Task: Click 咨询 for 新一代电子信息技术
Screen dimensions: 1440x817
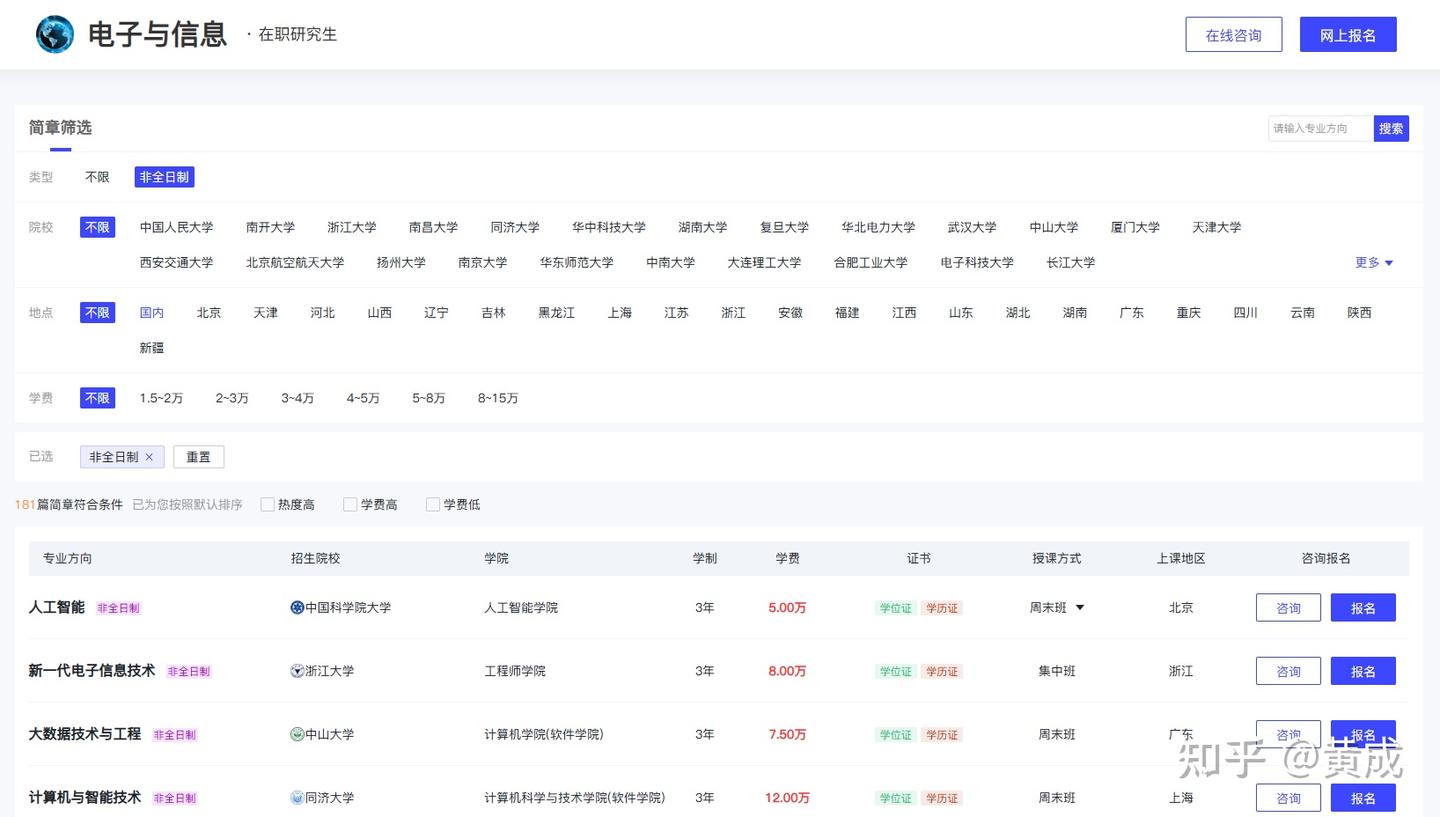Action: (x=1288, y=671)
